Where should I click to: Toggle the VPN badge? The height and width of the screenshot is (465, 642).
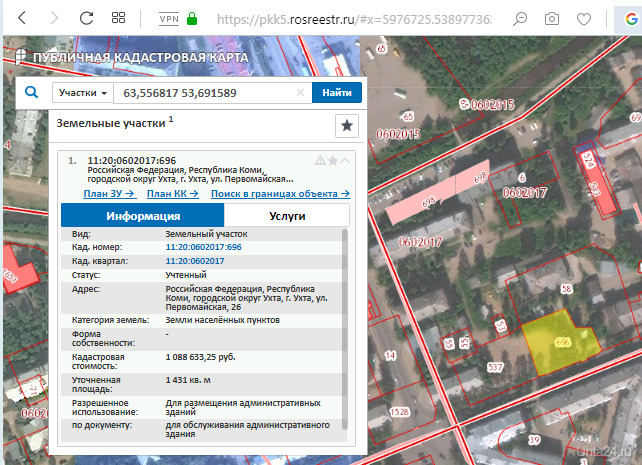pos(169,19)
